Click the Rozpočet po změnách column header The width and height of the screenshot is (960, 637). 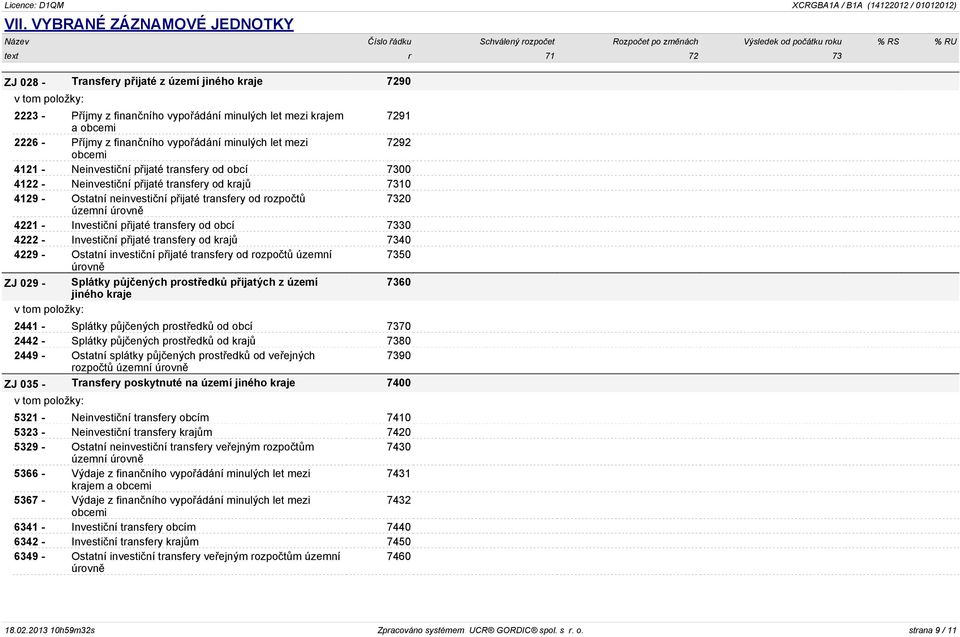coord(656,42)
